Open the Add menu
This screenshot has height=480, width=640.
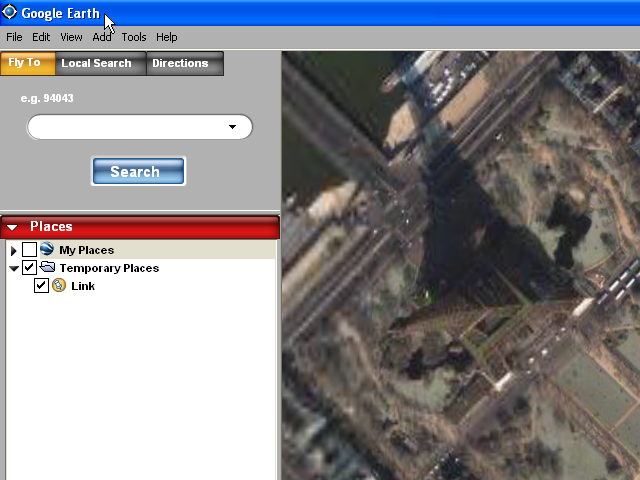coord(102,37)
